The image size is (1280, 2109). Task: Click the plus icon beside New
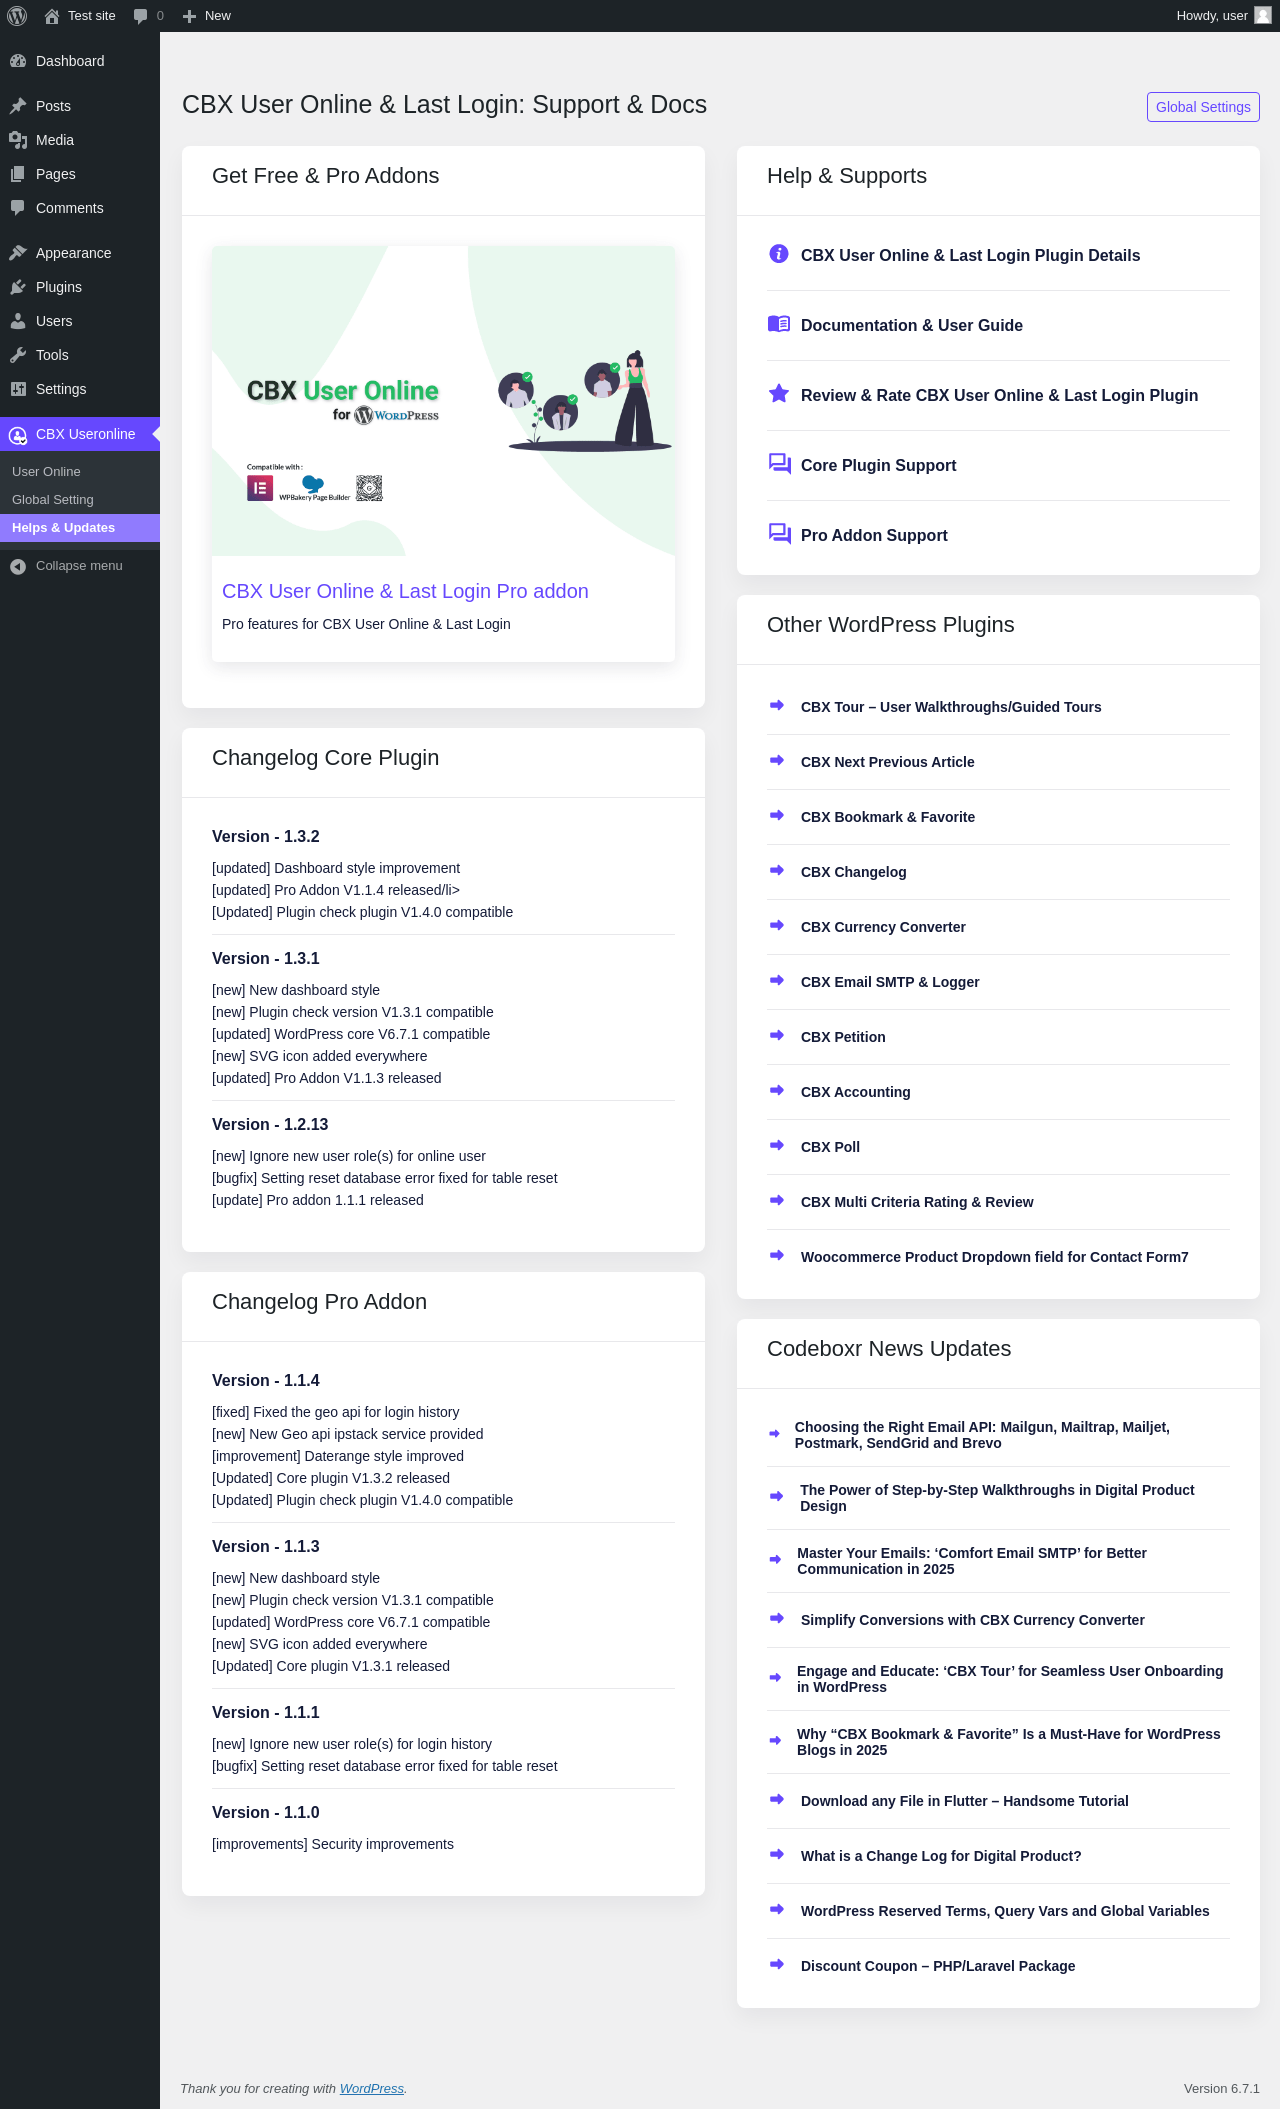coord(189,16)
